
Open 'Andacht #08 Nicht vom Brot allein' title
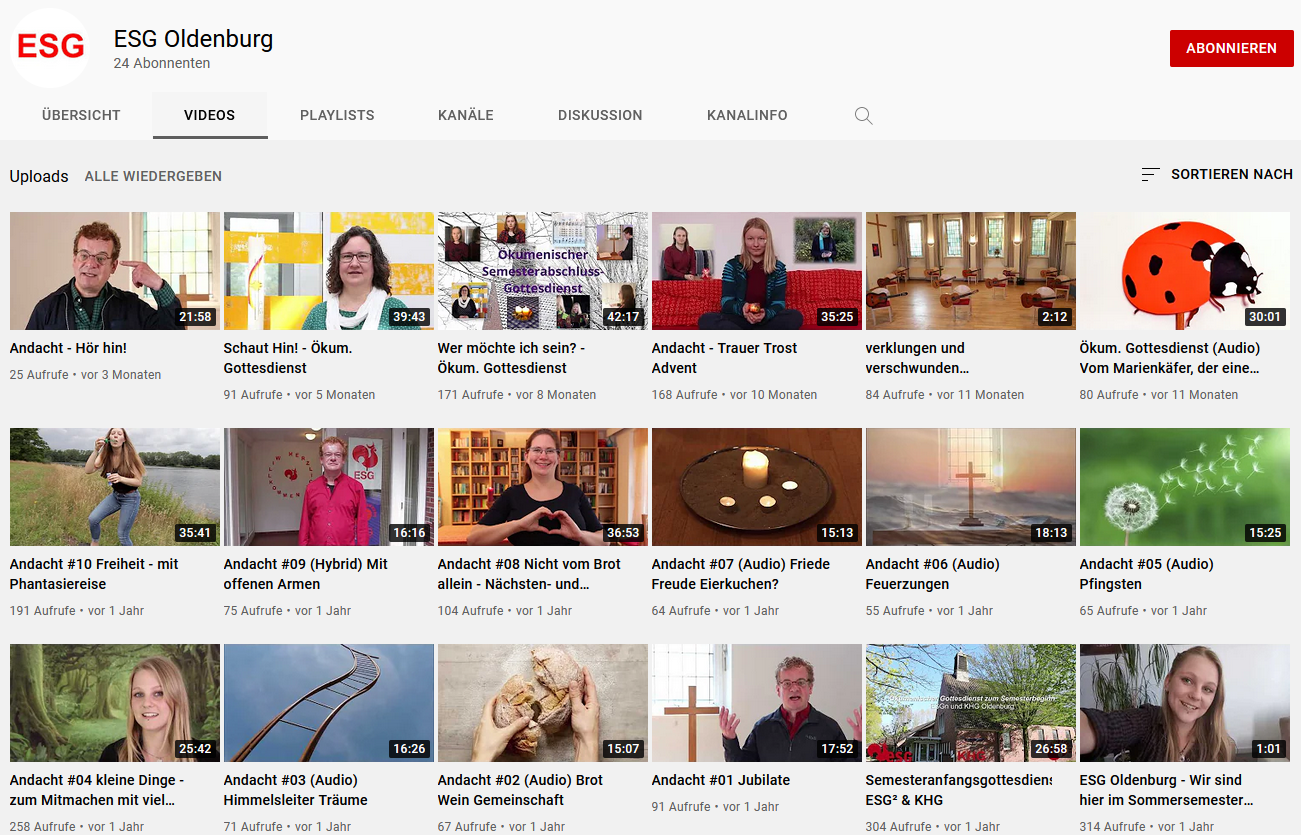point(529,574)
